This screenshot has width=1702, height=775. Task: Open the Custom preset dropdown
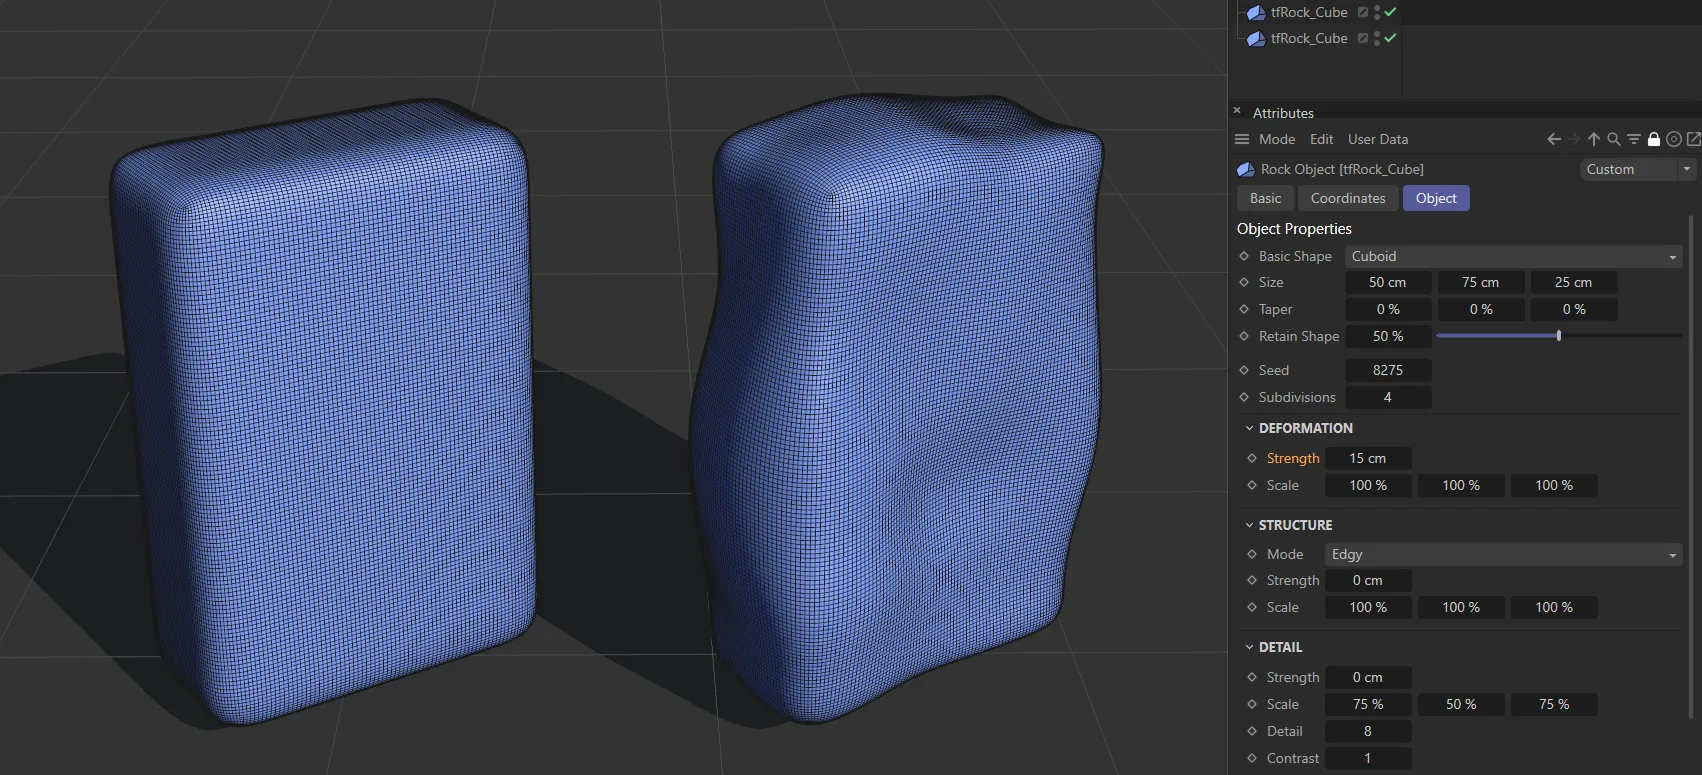(1637, 169)
